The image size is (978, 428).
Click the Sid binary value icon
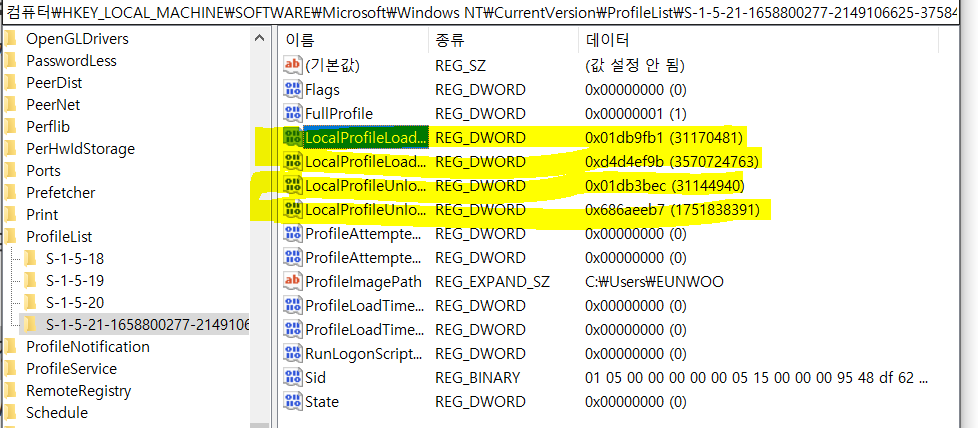click(x=293, y=377)
